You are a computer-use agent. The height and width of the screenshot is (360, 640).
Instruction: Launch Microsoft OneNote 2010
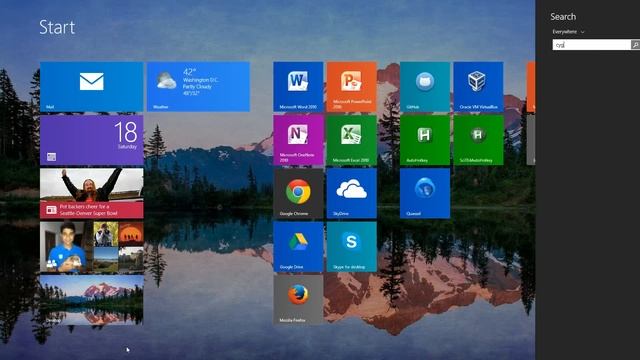click(x=298, y=140)
